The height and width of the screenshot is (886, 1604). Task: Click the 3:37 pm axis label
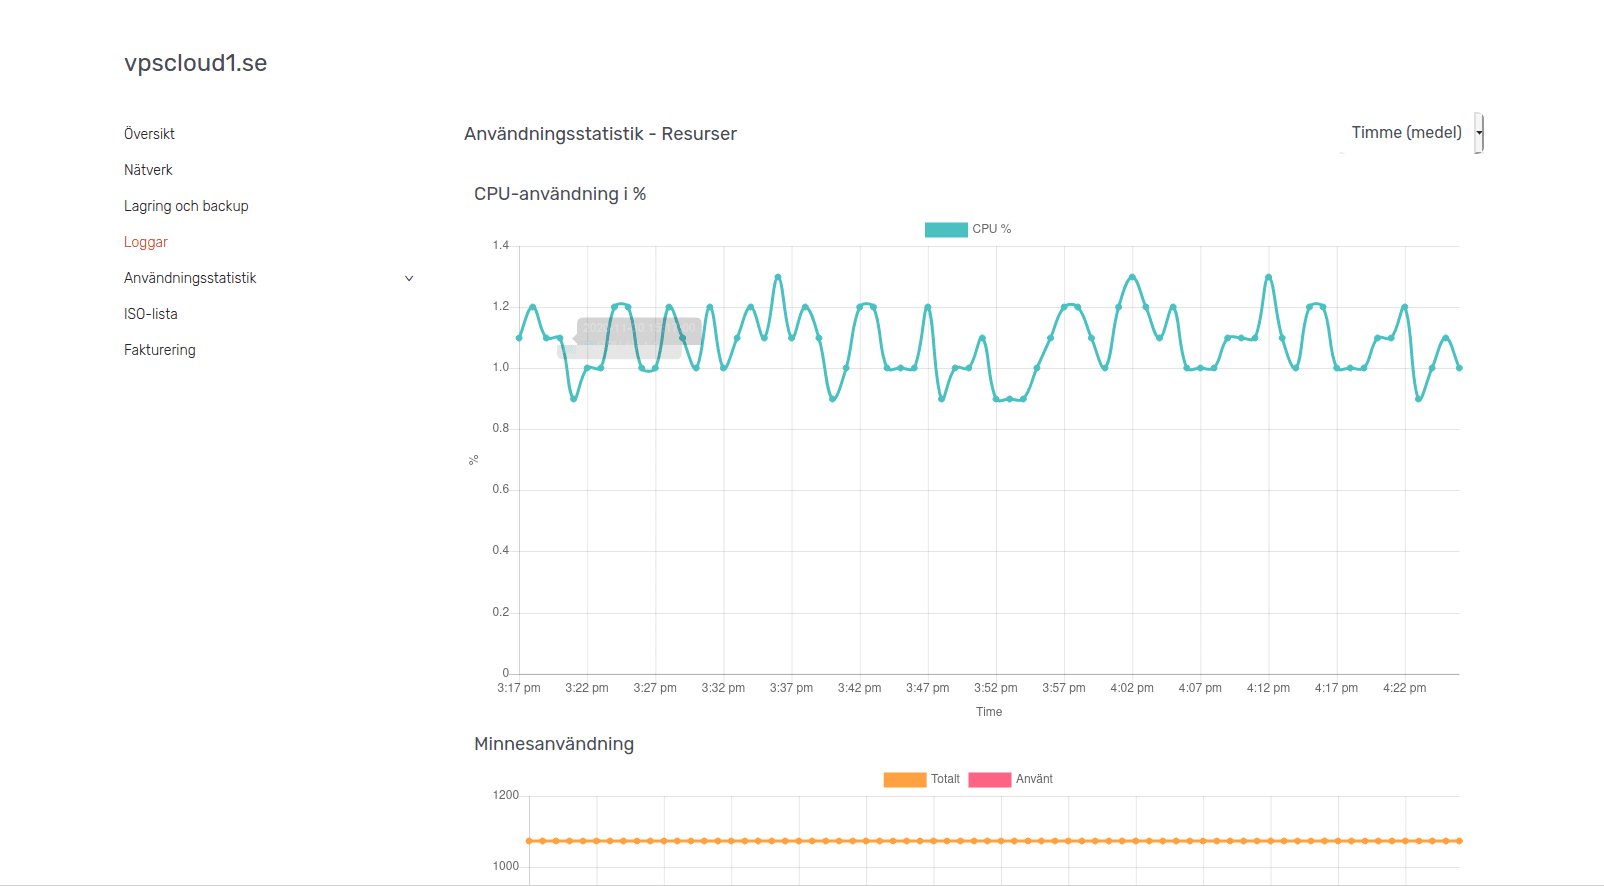791,688
